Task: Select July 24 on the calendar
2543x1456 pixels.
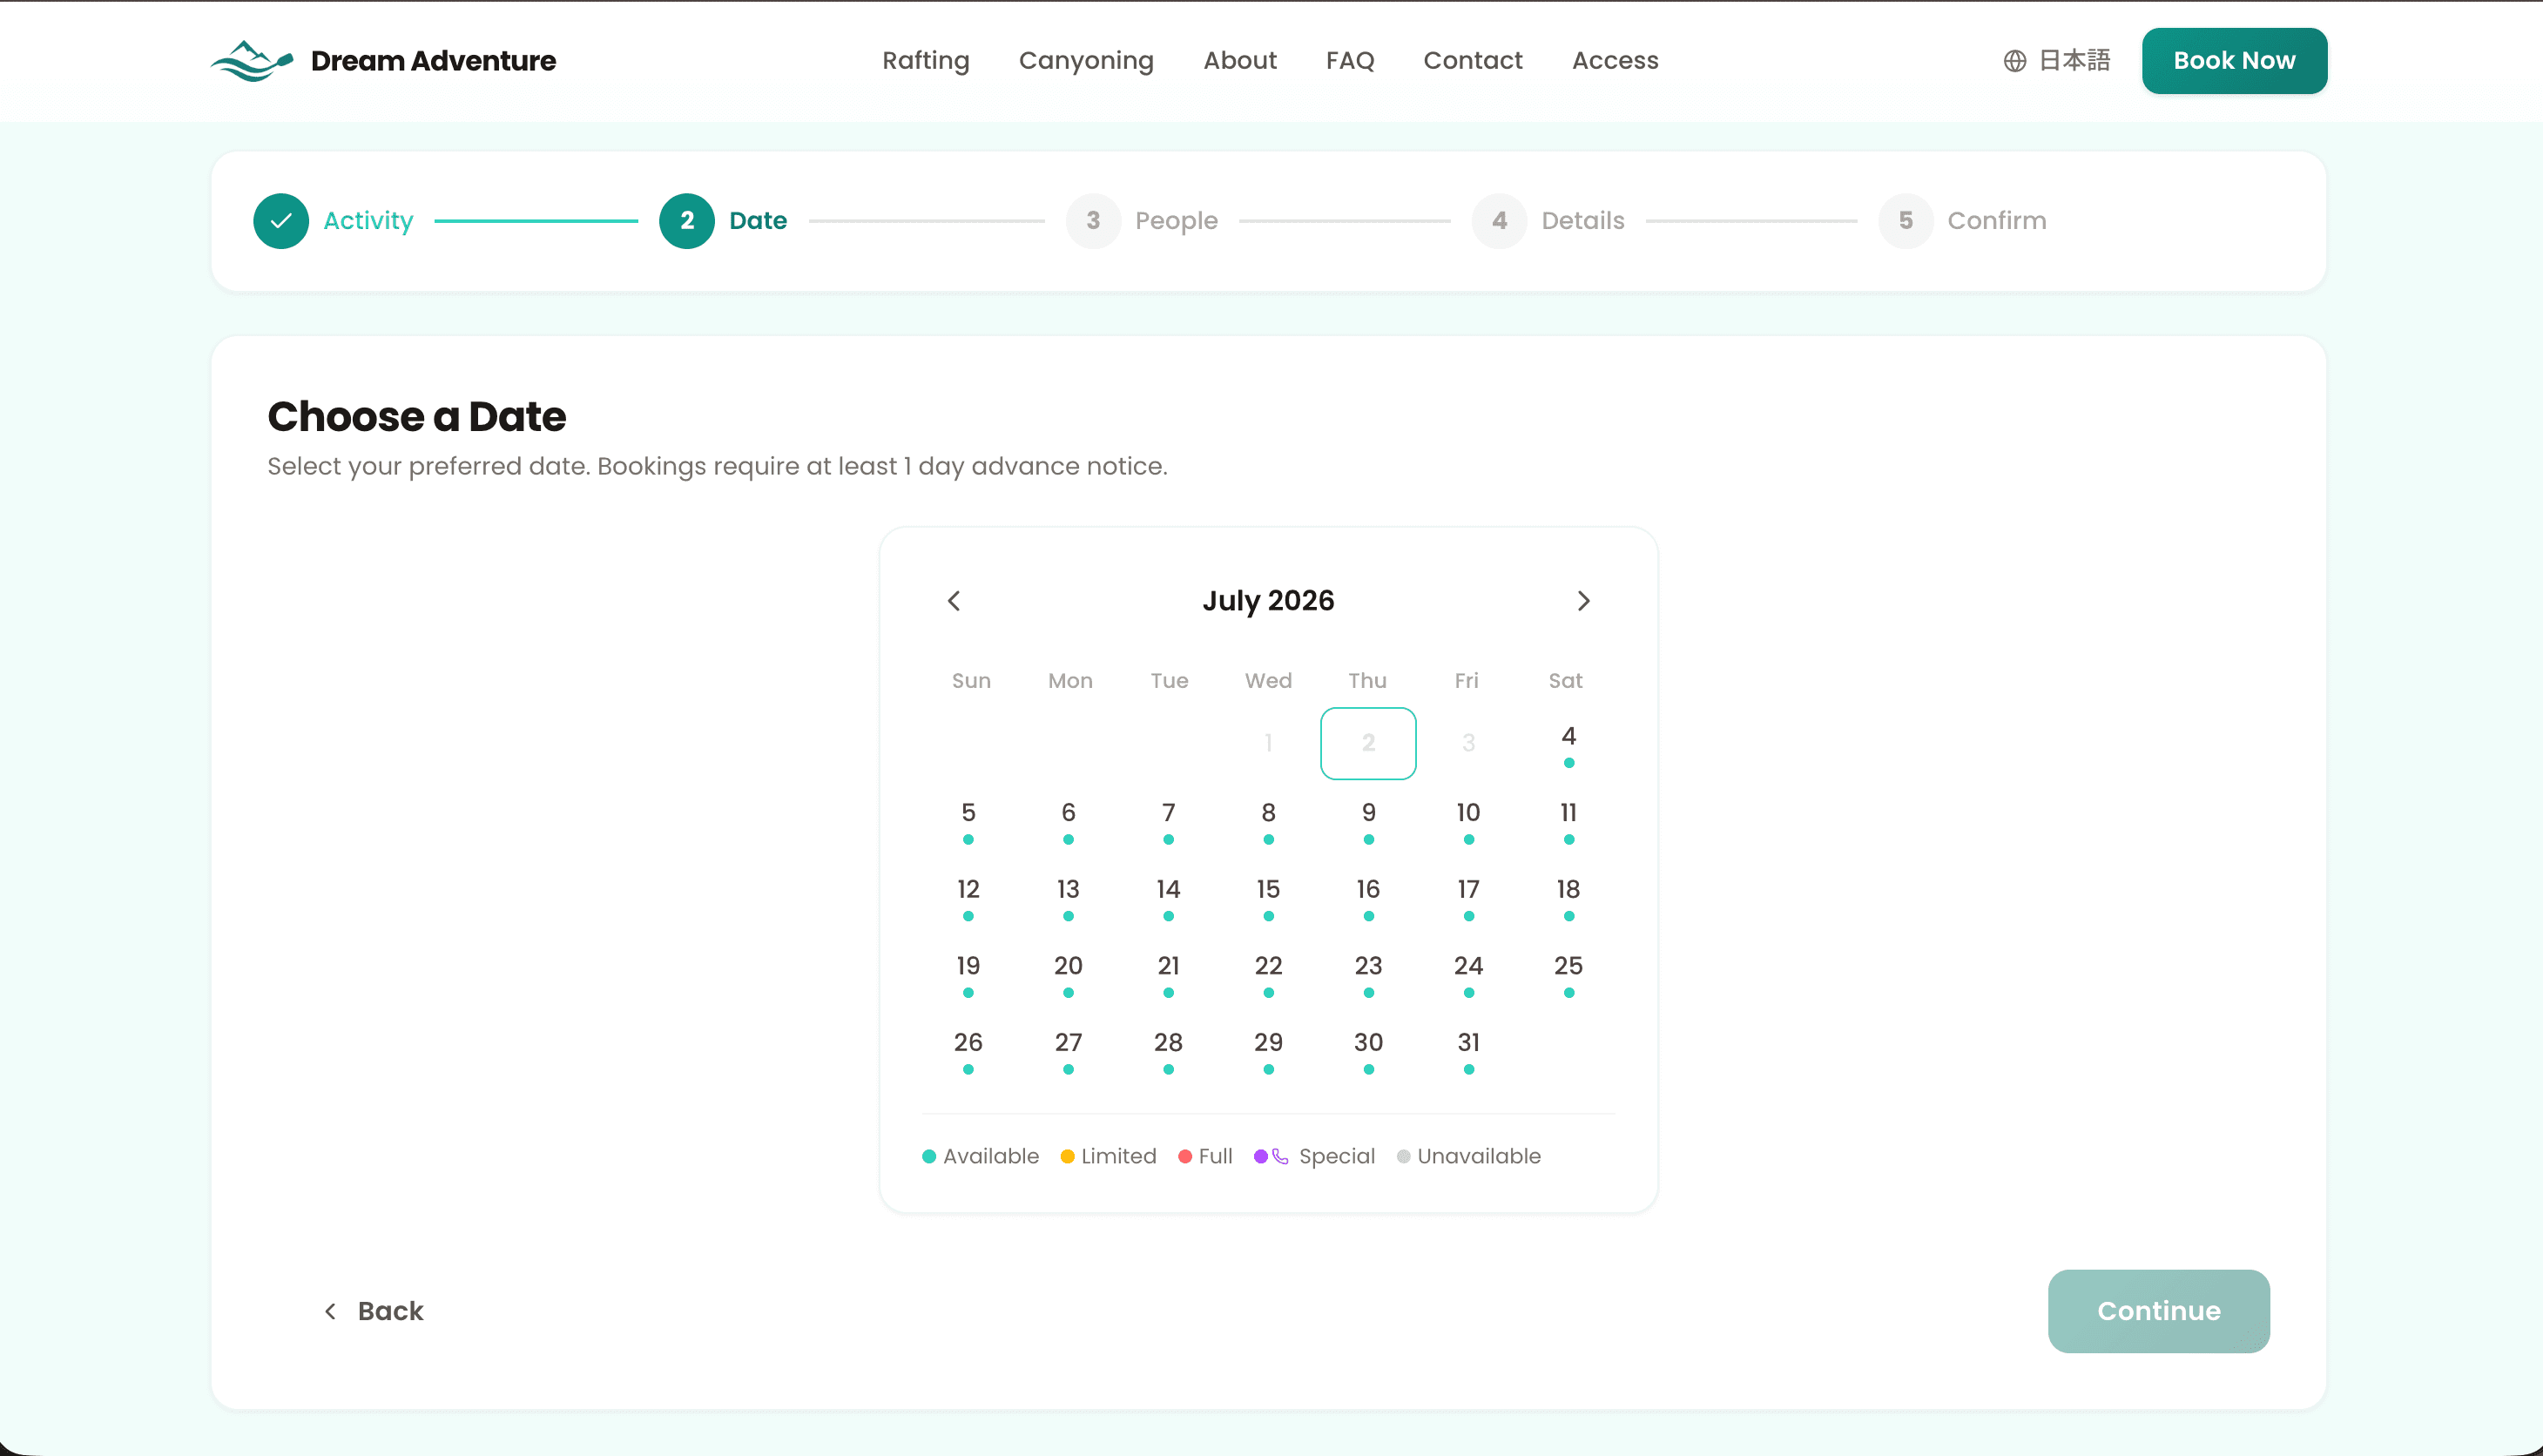Action: 1468,974
